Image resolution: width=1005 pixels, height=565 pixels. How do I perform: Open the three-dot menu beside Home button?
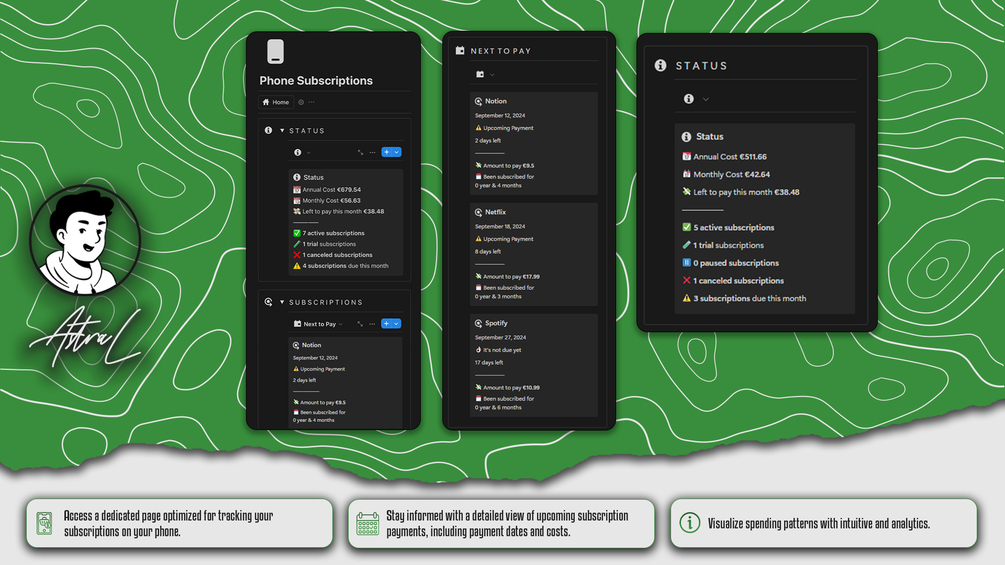pos(311,102)
